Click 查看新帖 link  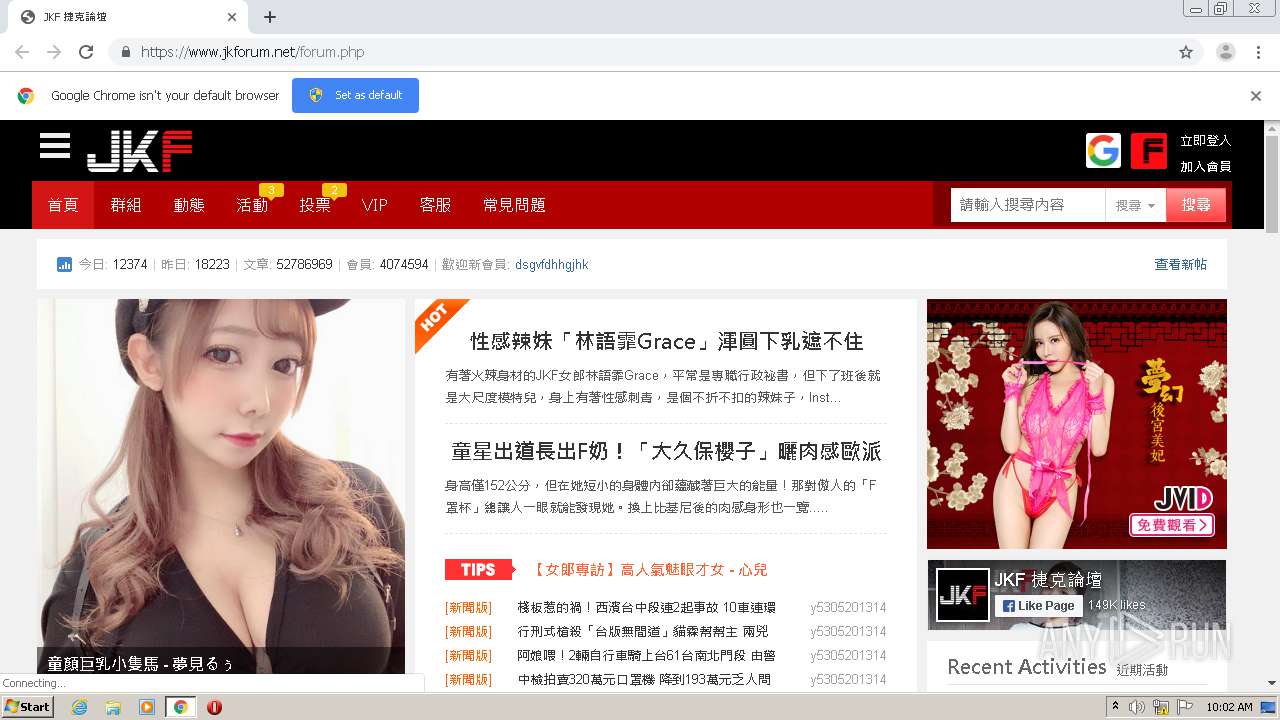pos(1180,265)
